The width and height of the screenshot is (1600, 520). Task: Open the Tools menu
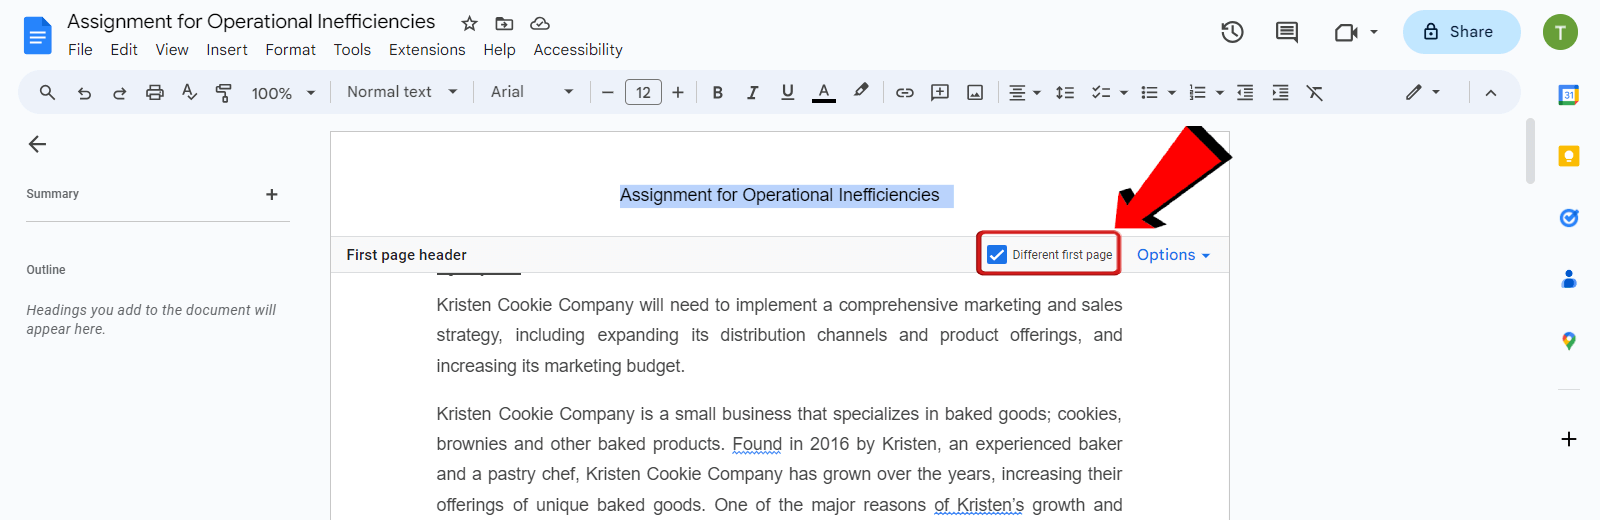click(352, 50)
